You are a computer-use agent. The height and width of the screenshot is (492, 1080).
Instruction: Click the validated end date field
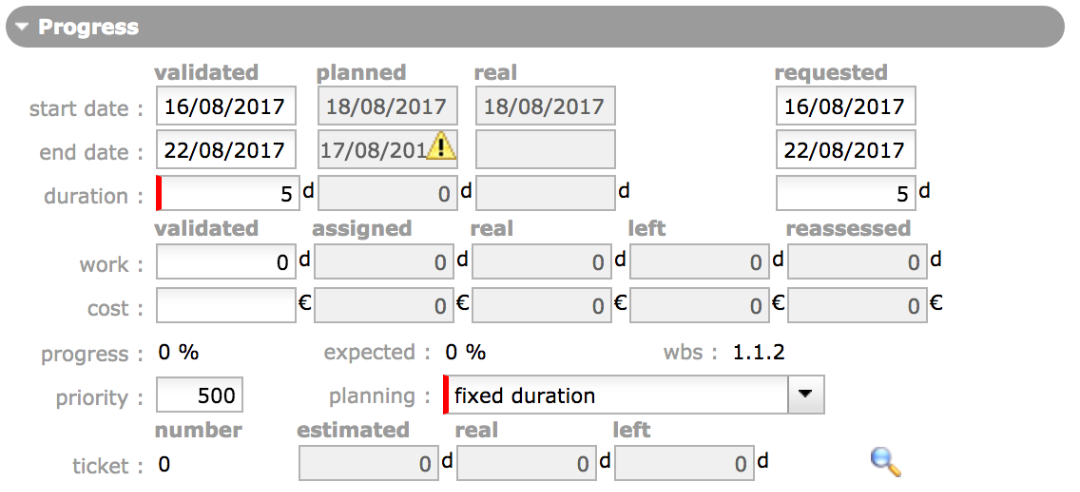(226, 150)
